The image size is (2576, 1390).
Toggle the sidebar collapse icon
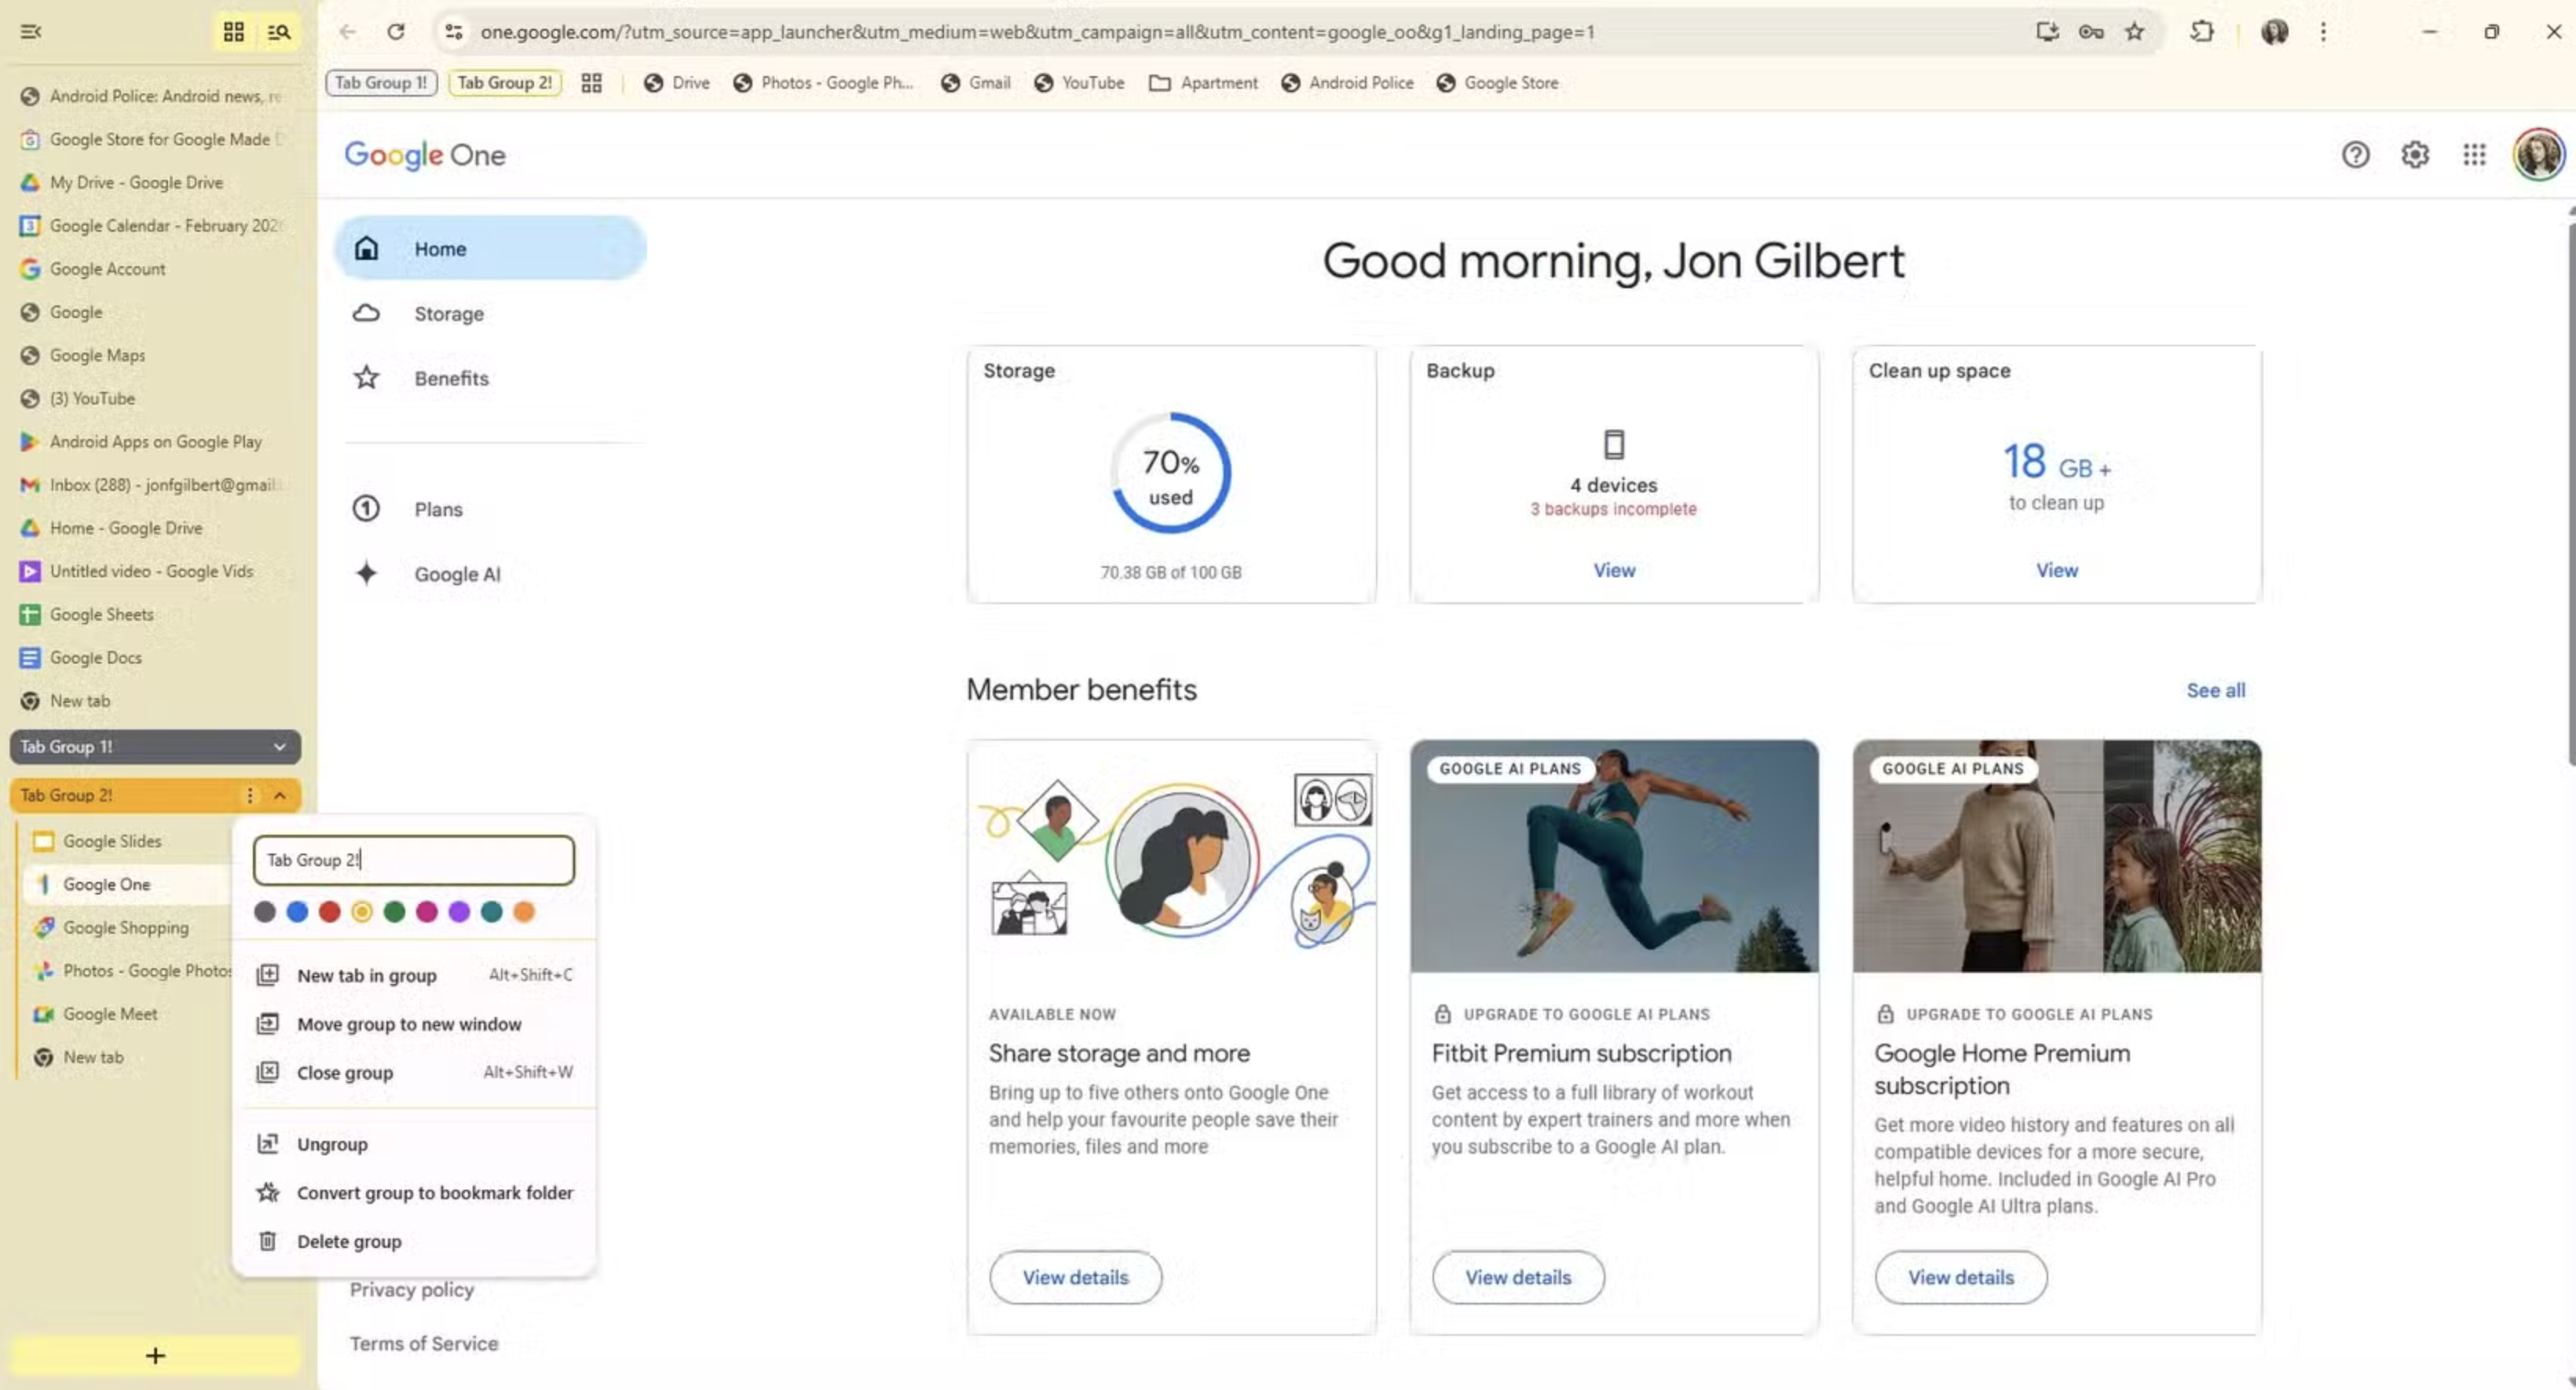(x=31, y=31)
